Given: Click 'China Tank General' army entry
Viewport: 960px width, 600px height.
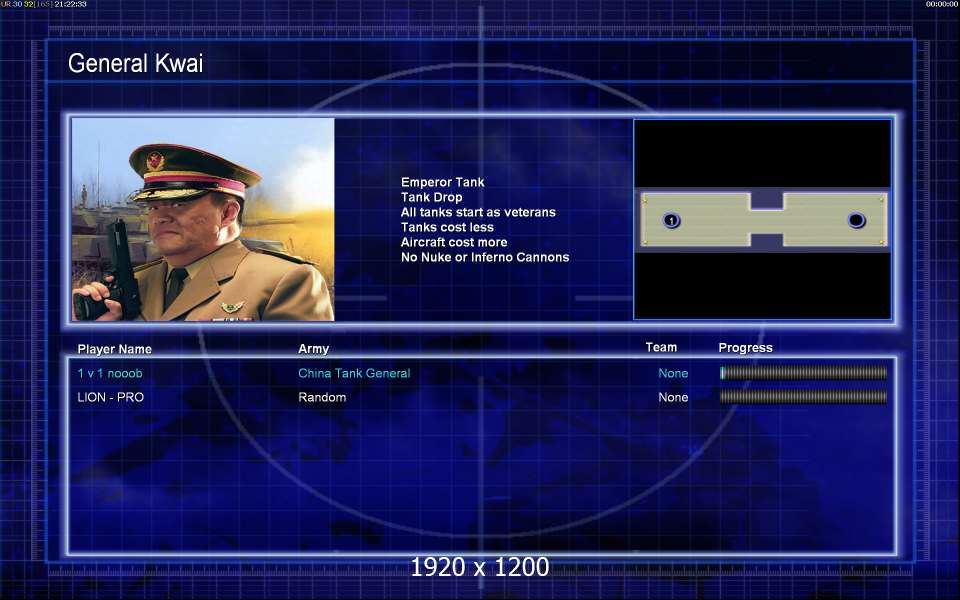Looking at the screenshot, I should pos(354,373).
